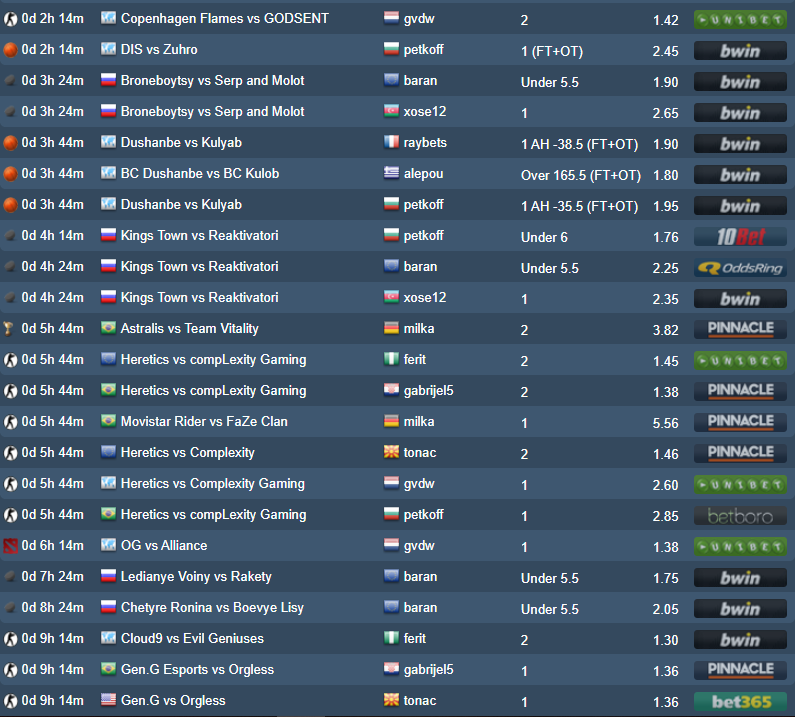Click the basketball icon beside DIS vs Zuhro

(x=10, y=50)
